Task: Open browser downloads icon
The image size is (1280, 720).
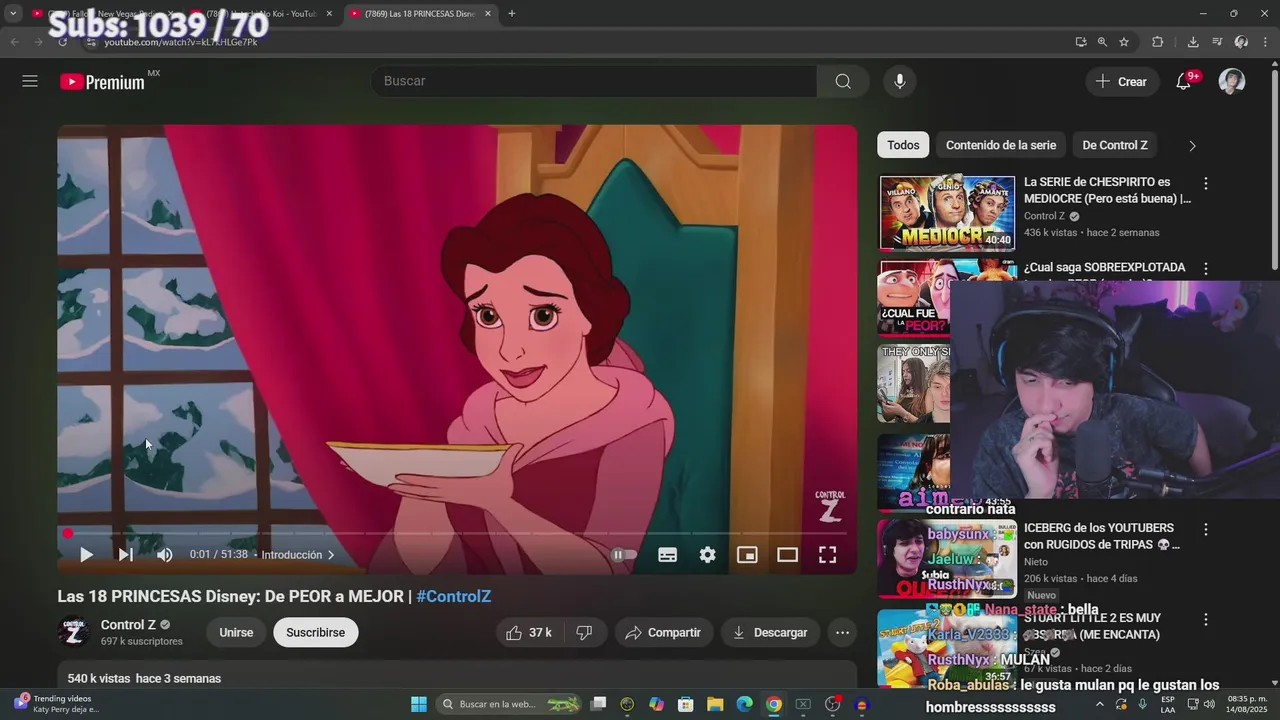Action: pyautogui.click(x=1193, y=42)
